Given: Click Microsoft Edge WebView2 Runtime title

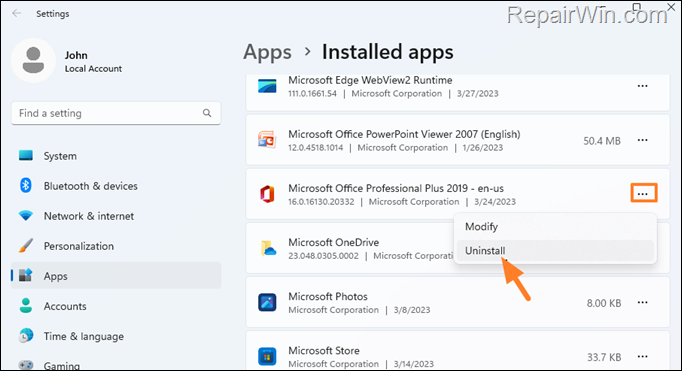Looking at the screenshot, I should [x=370, y=80].
